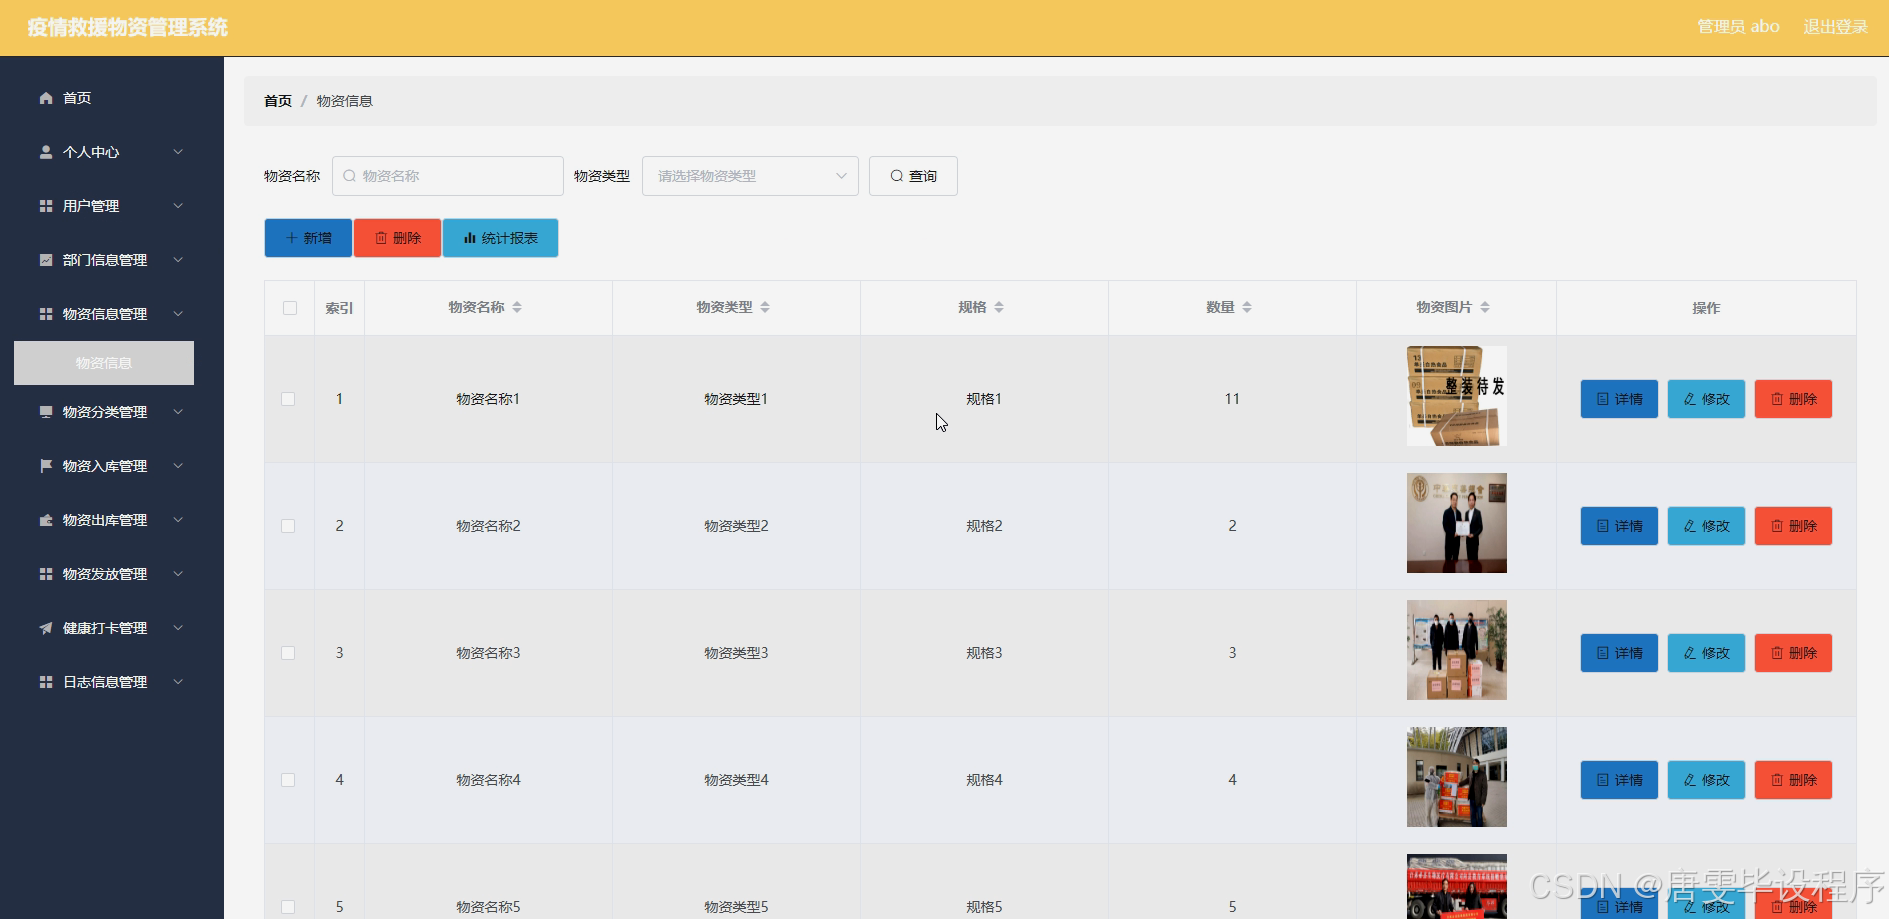Click the sort arrows in 物资图片 column header
This screenshot has width=1889, height=919.
(x=1485, y=308)
